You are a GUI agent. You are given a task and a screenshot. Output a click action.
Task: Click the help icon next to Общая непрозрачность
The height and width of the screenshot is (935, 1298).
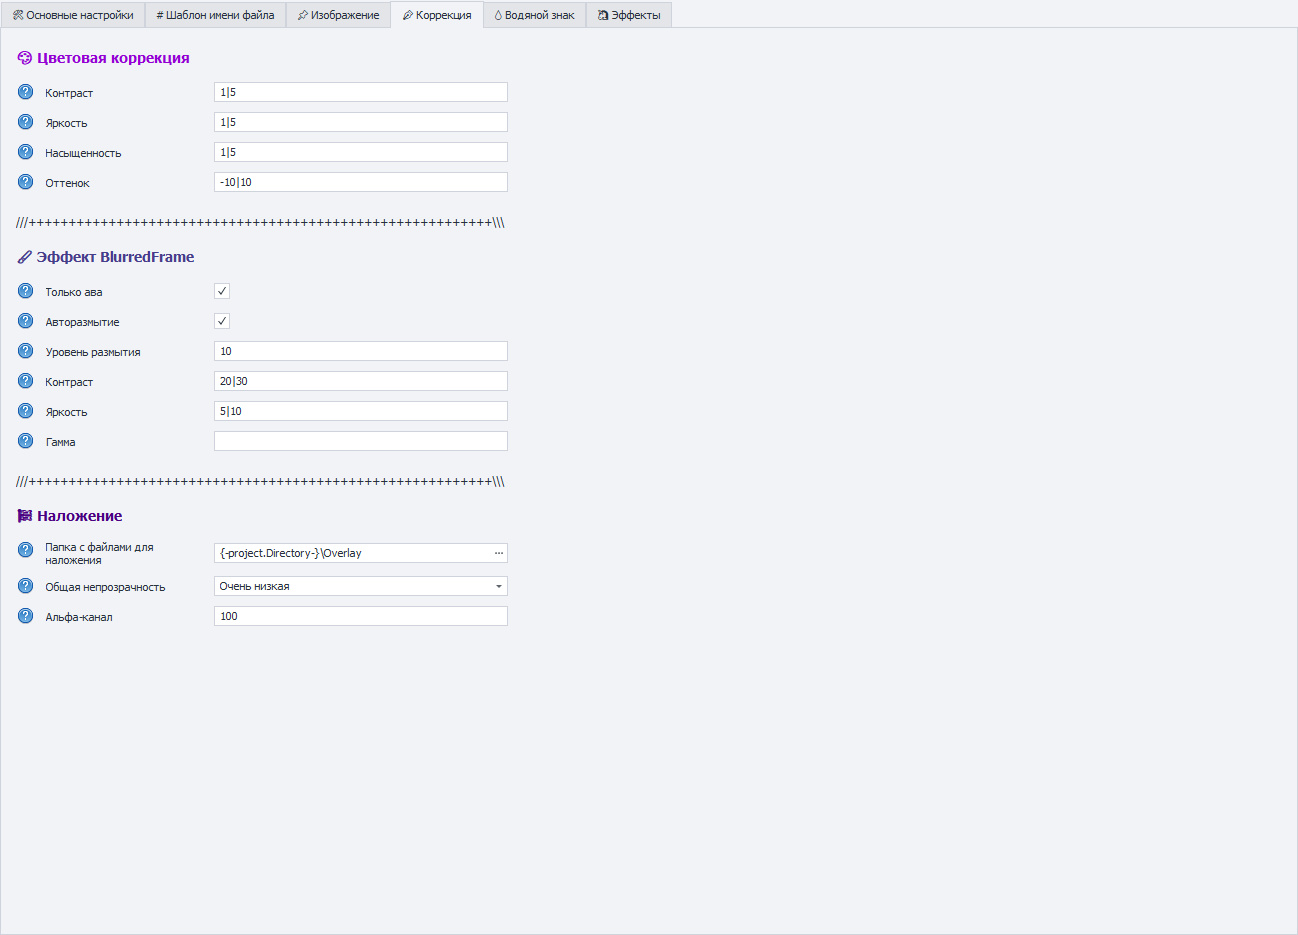pos(26,586)
